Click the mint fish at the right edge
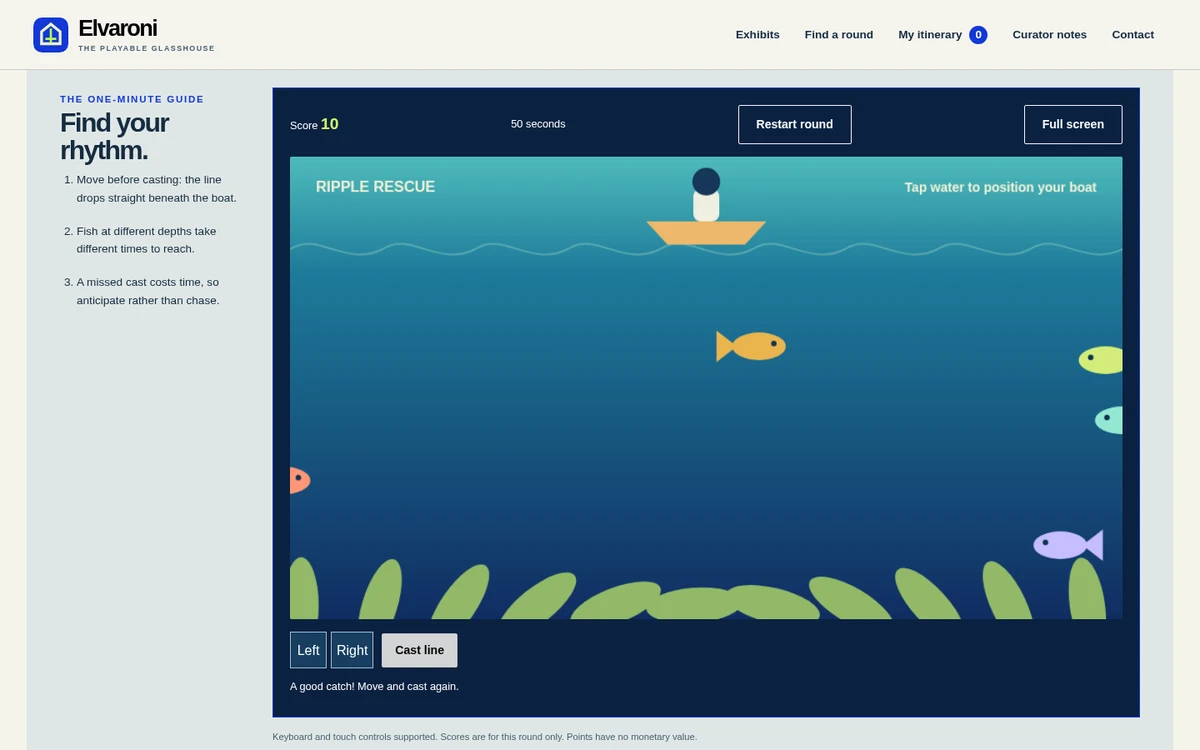 [x=1109, y=420]
